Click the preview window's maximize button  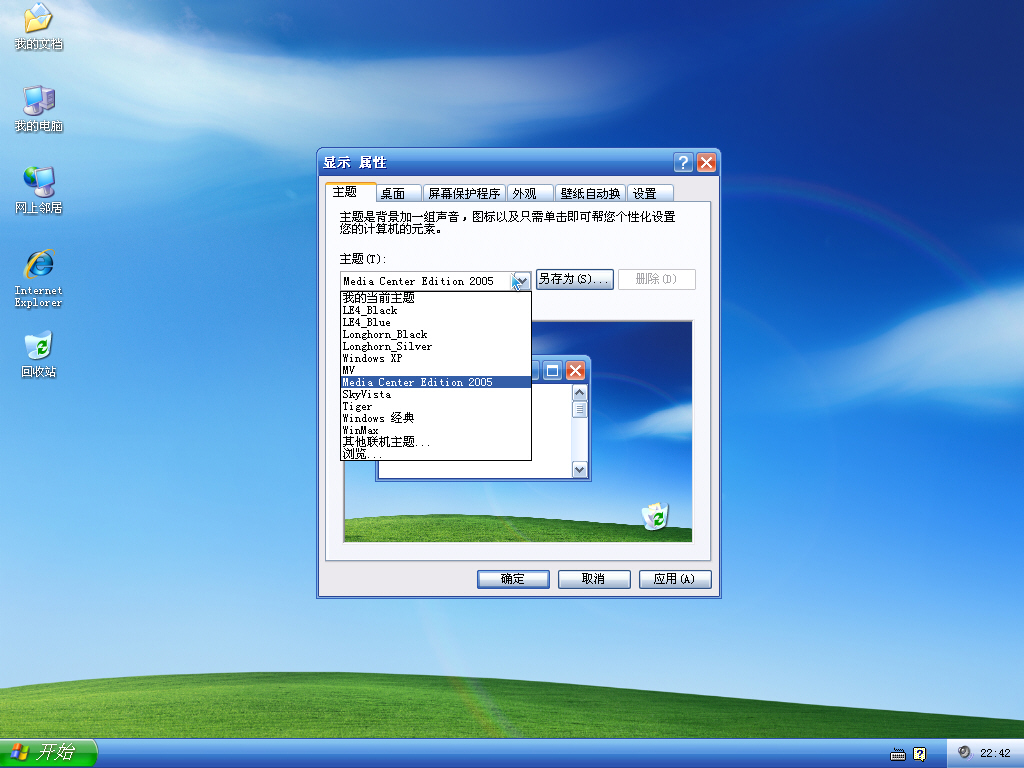tap(552, 371)
